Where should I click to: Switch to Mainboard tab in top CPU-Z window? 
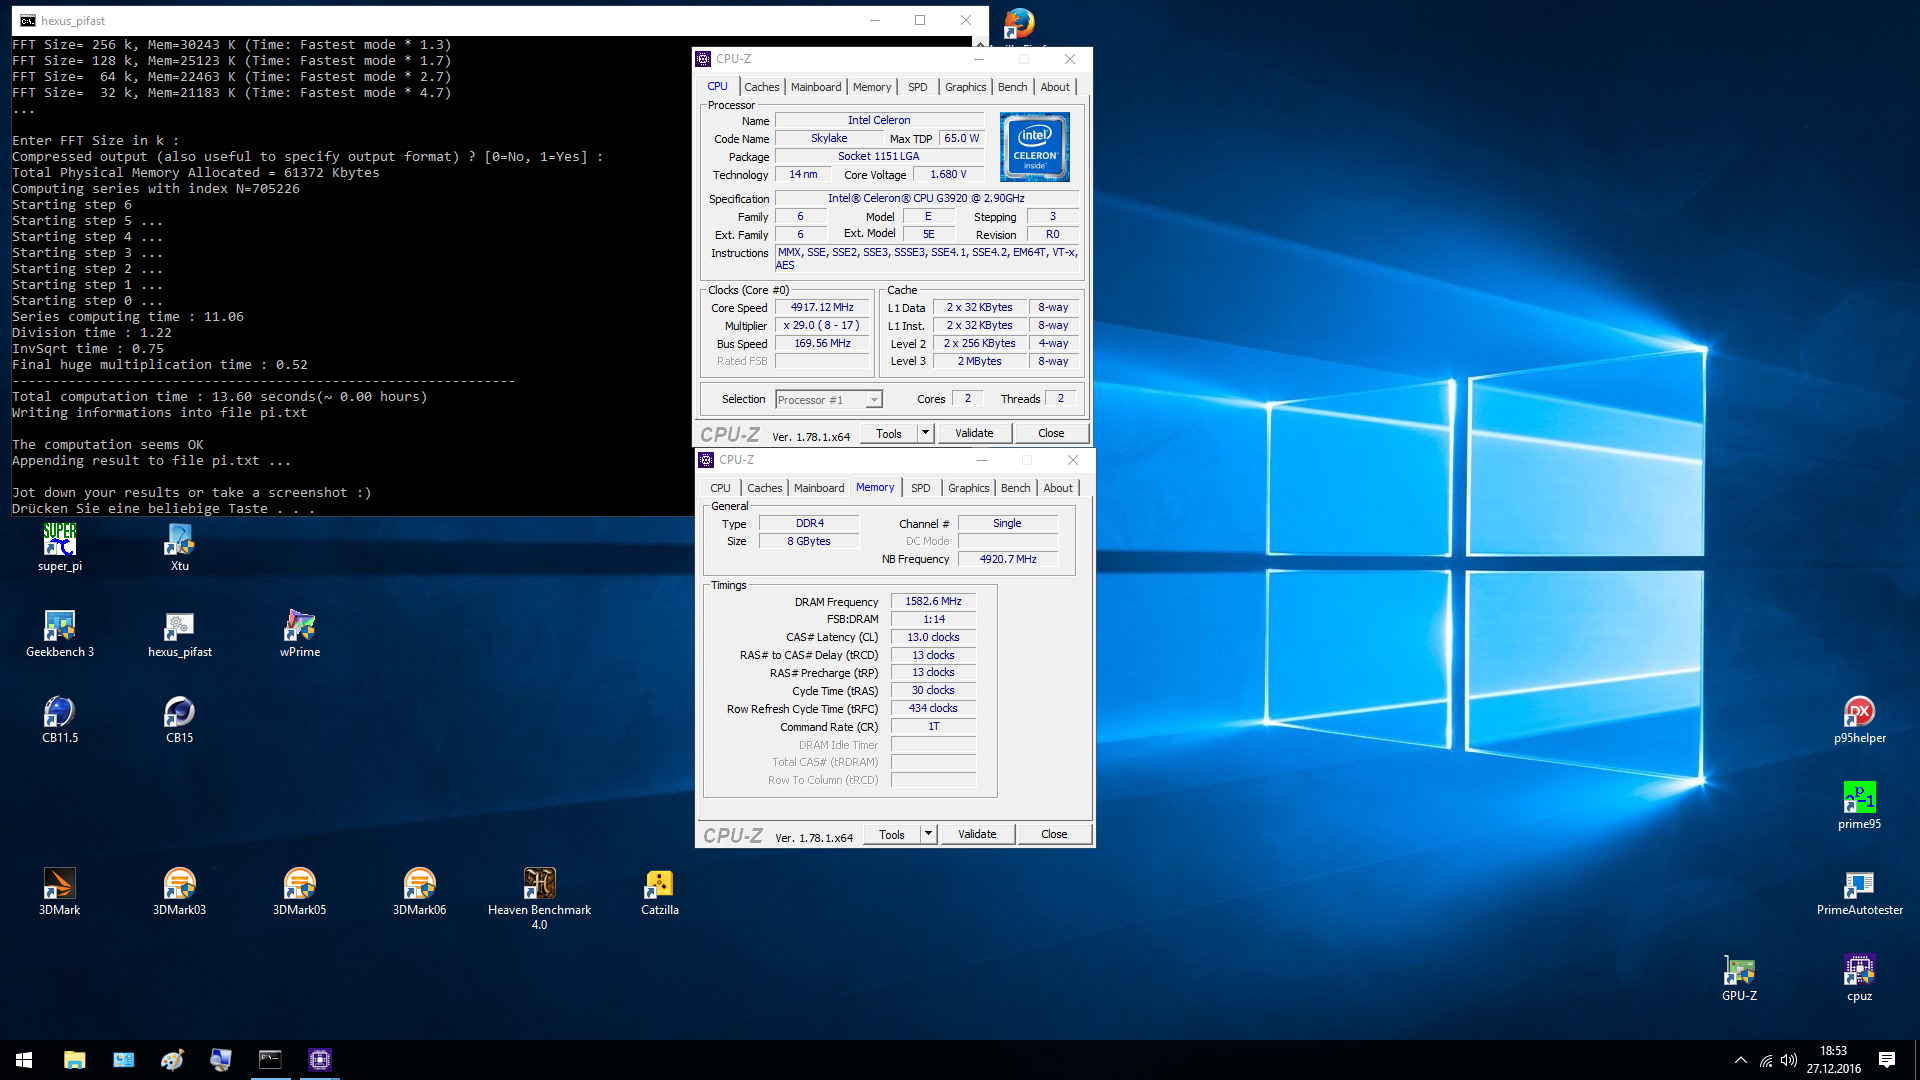pos(816,87)
